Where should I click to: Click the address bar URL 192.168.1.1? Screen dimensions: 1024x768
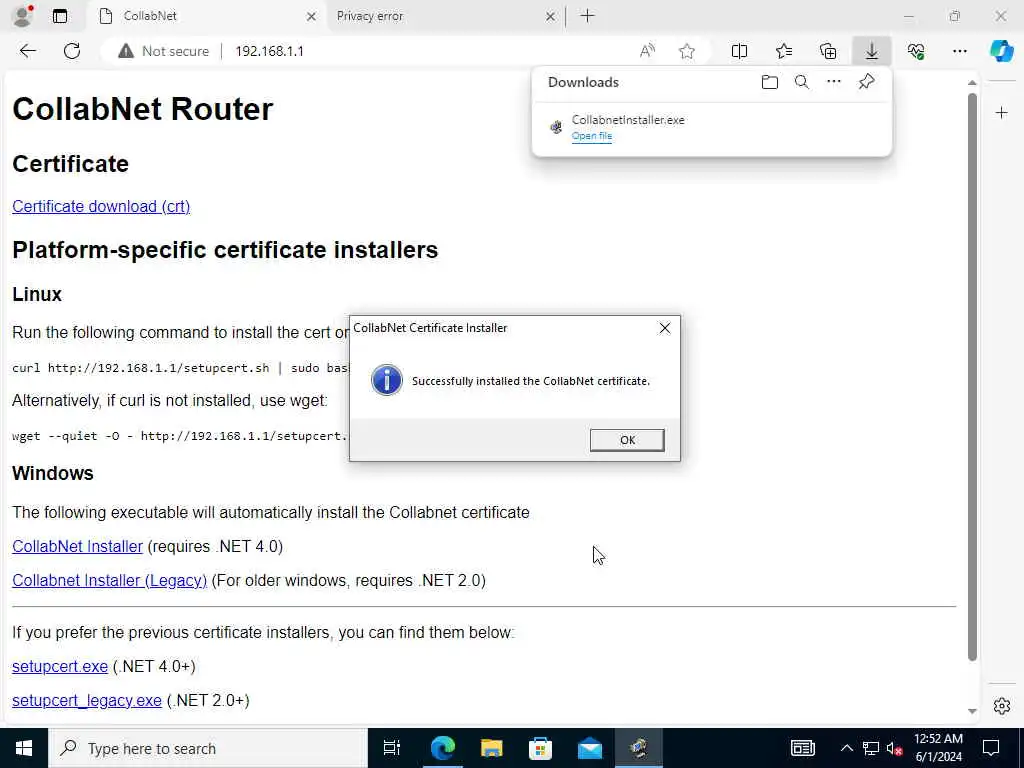(269, 51)
